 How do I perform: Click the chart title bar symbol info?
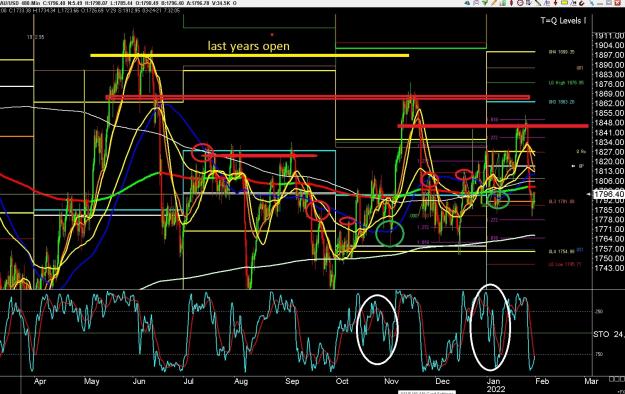(x=118, y=3)
